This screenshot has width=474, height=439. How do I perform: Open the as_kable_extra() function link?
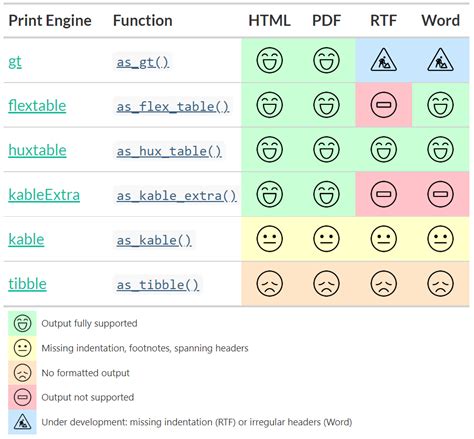(176, 196)
